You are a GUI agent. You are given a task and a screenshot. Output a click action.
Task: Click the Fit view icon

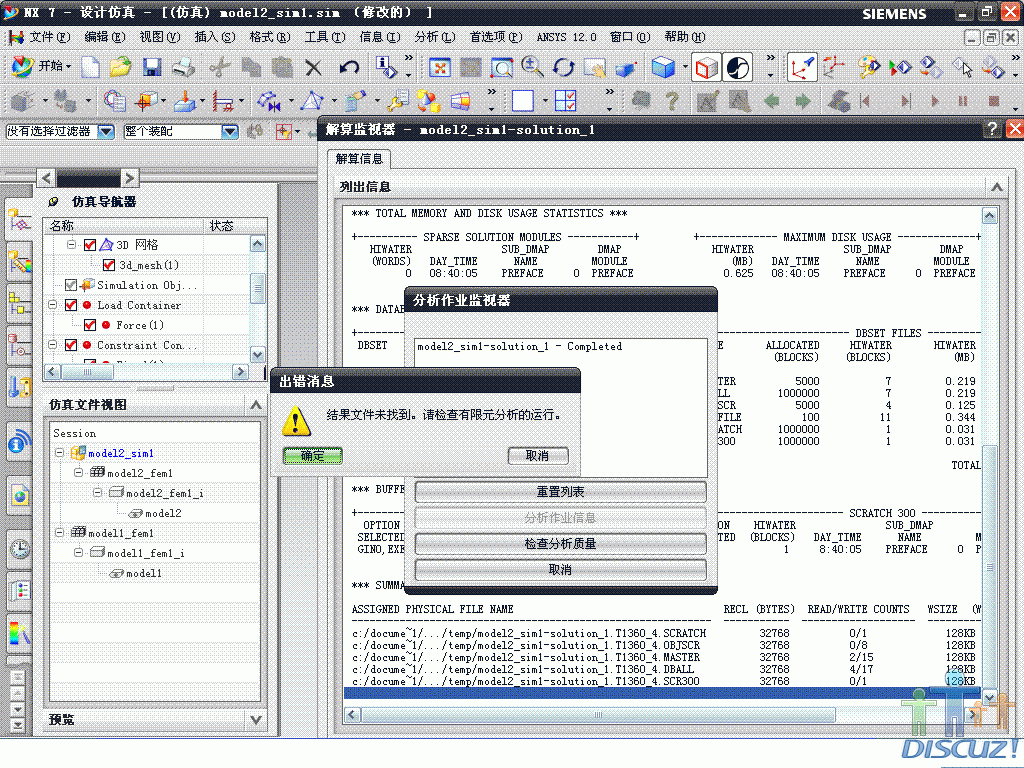pos(440,67)
